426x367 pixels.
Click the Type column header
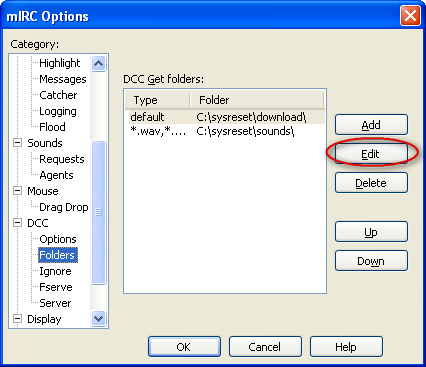click(157, 100)
